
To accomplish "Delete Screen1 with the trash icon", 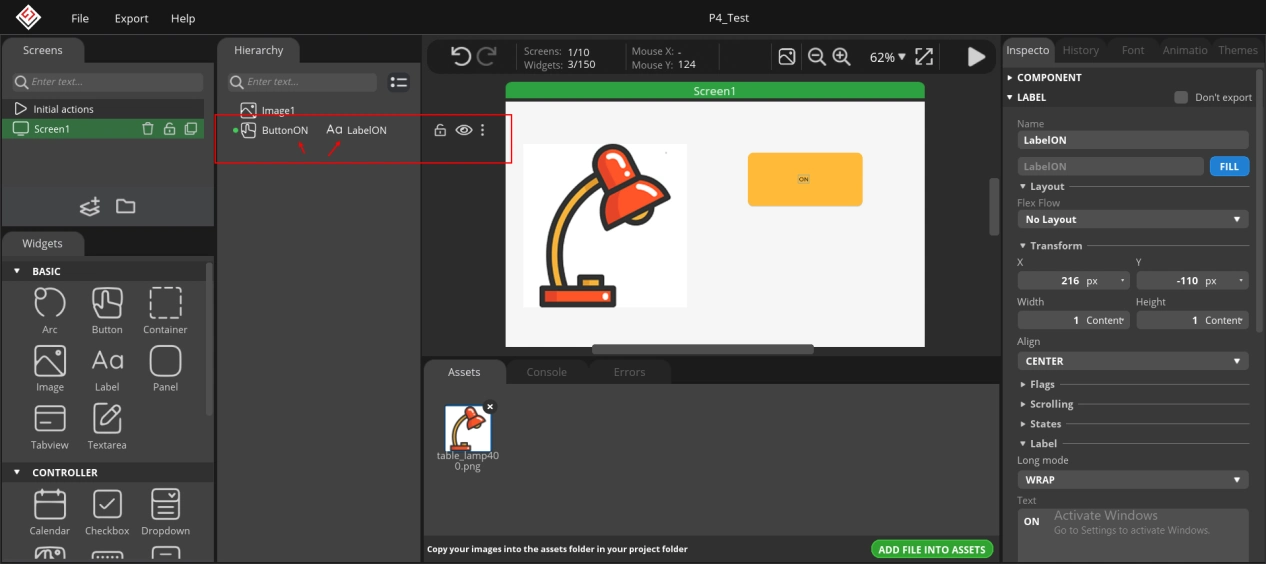I will [x=148, y=129].
